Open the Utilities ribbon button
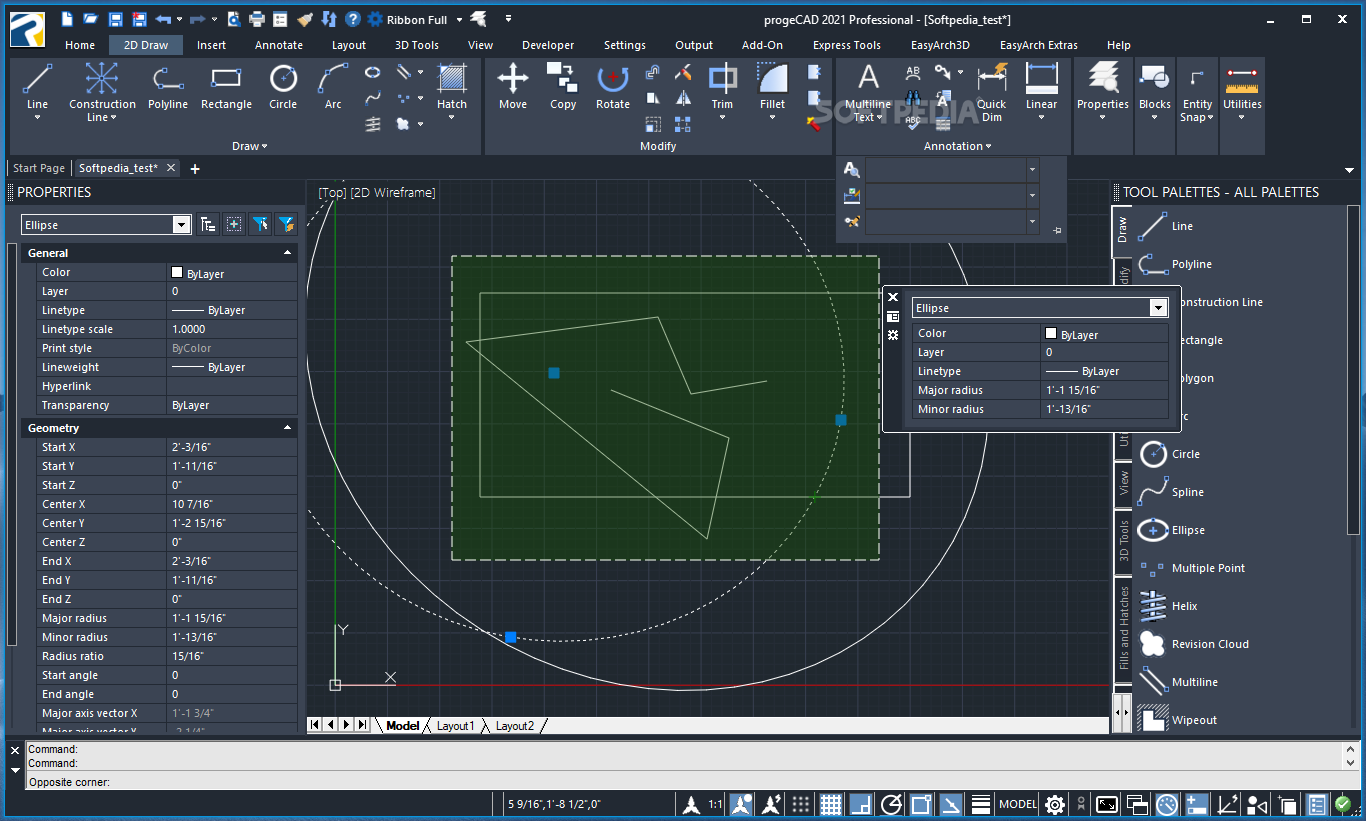 (1242, 90)
